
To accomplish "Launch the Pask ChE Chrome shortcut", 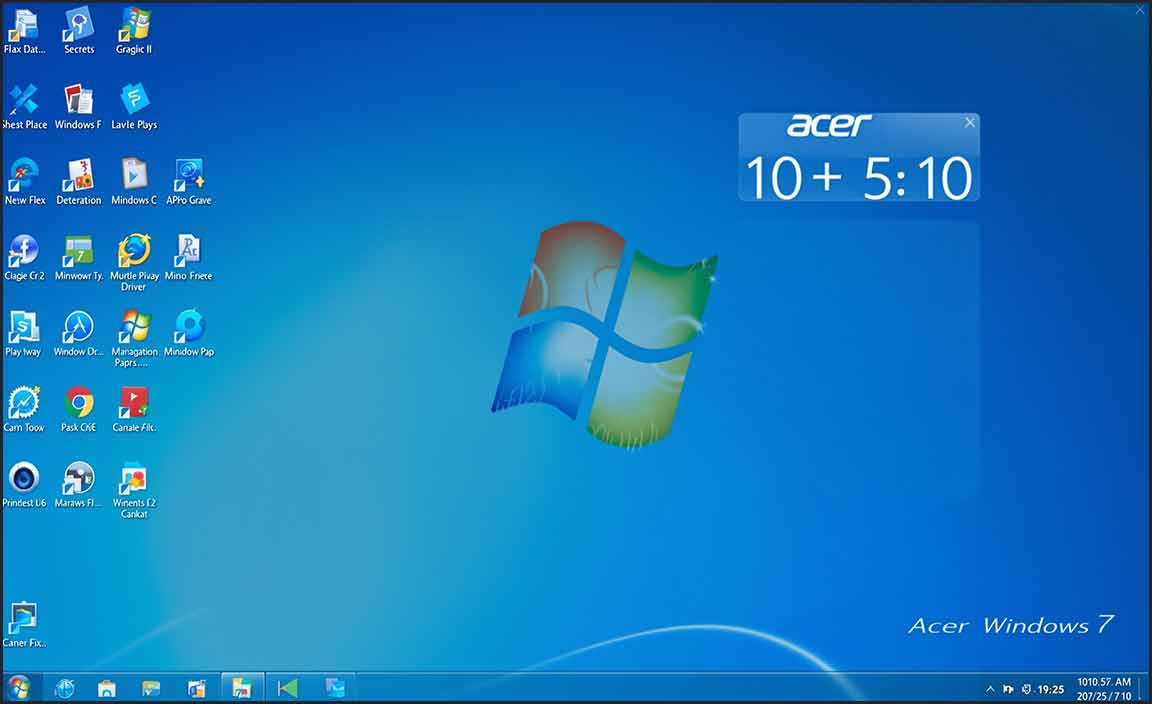I will pyautogui.click(x=79, y=409).
